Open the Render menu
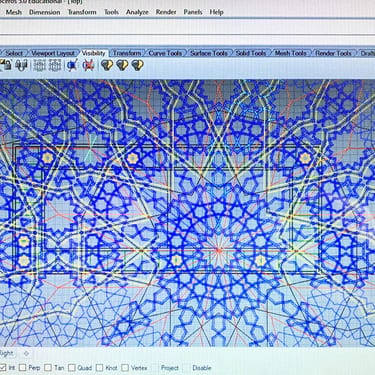Screen dimensions: 375x375 pos(166,12)
